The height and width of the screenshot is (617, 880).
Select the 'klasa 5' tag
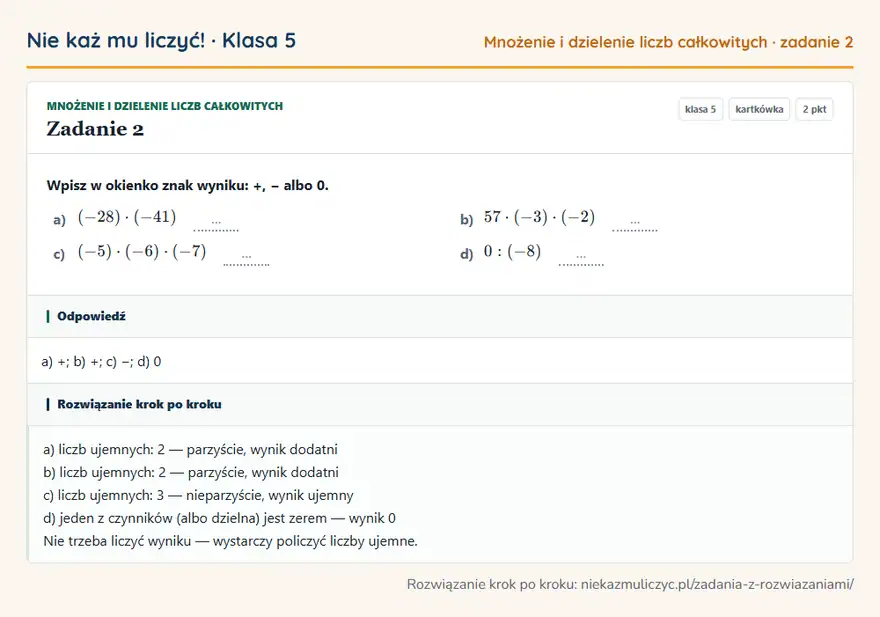click(x=700, y=109)
